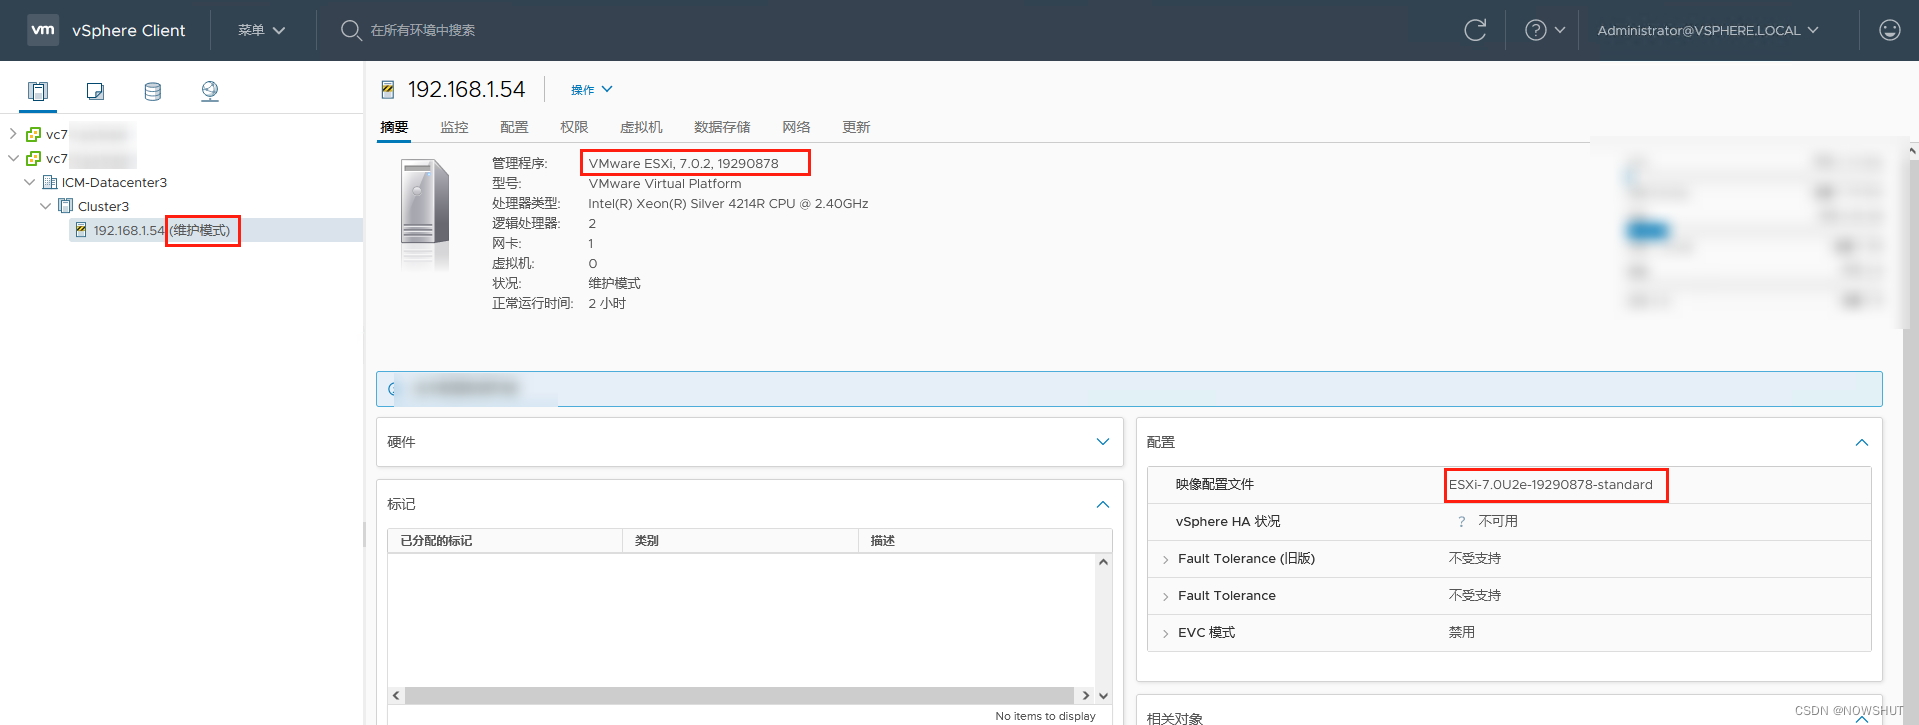Expand the Fault Tolerance (旧版) row

1165,559
